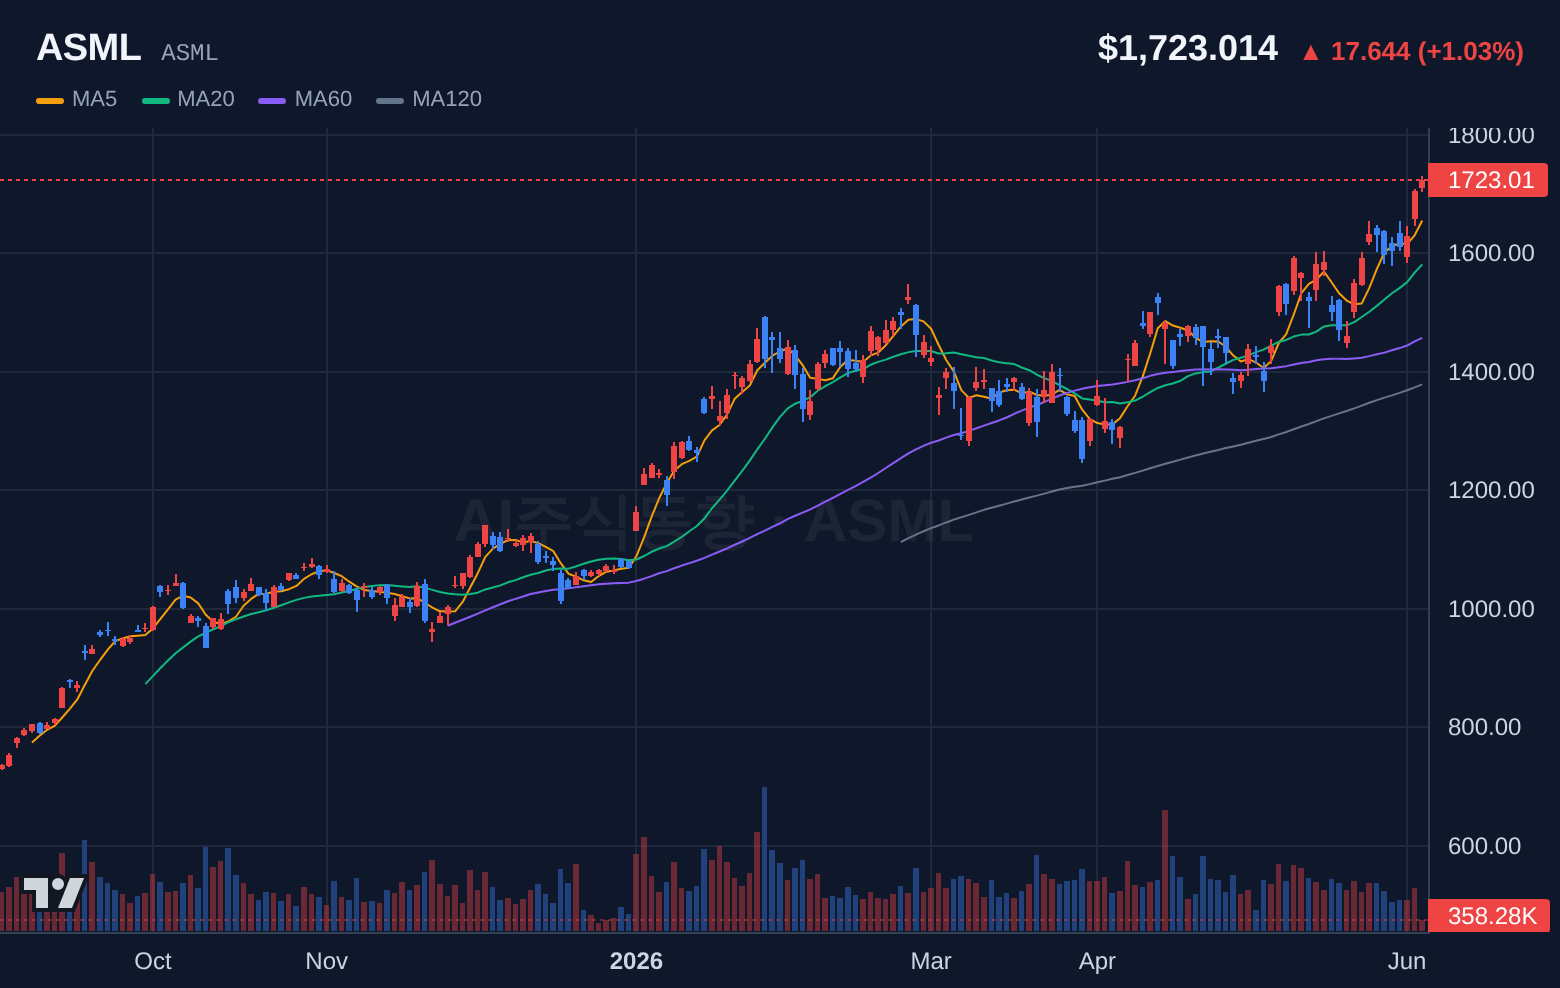This screenshot has height=988, width=1560.
Task: Toggle the MA60 legend entry
Action: (305, 99)
